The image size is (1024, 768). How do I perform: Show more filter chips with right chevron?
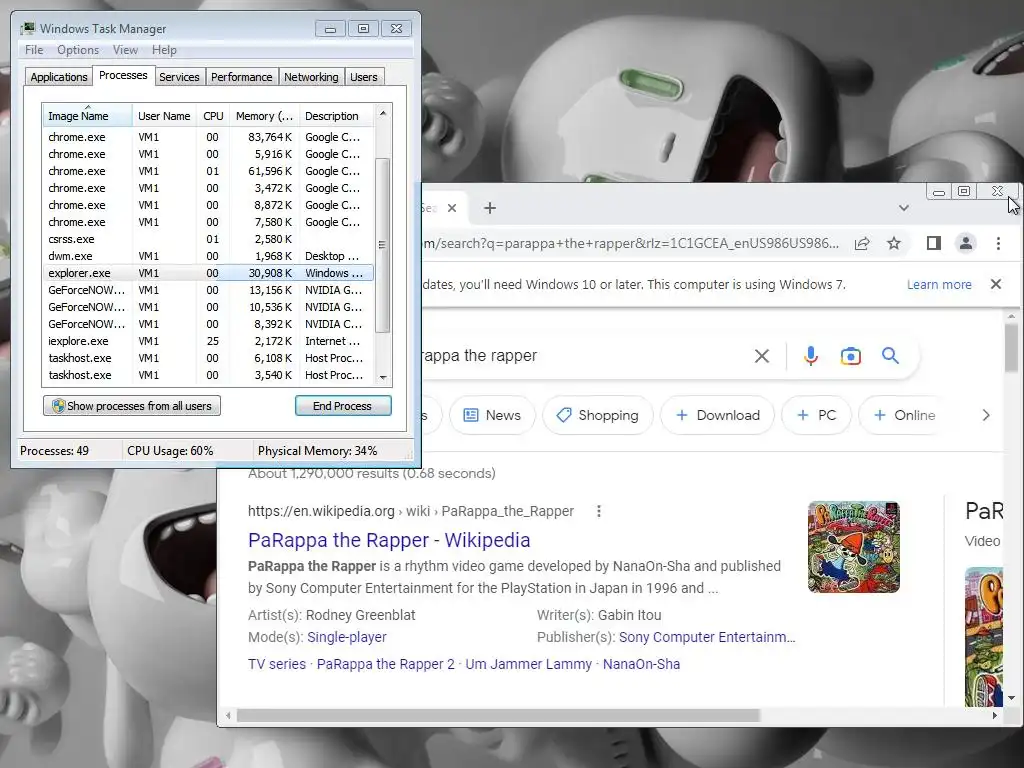coord(986,415)
